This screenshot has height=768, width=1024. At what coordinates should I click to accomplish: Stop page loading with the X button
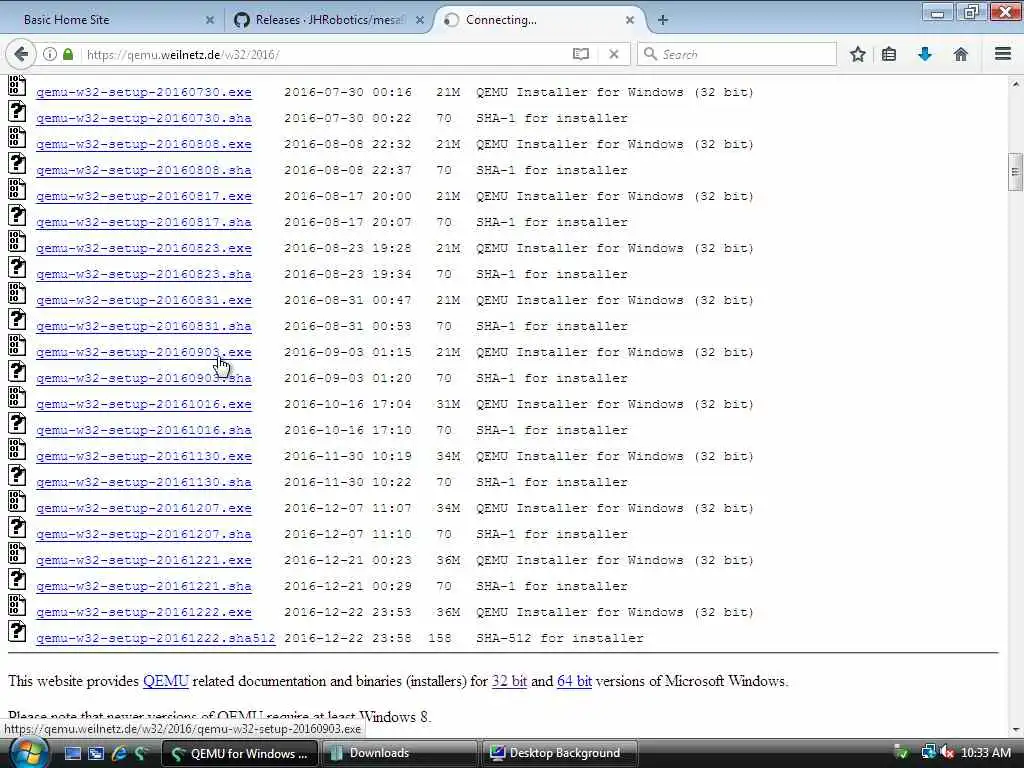point(614,54)
